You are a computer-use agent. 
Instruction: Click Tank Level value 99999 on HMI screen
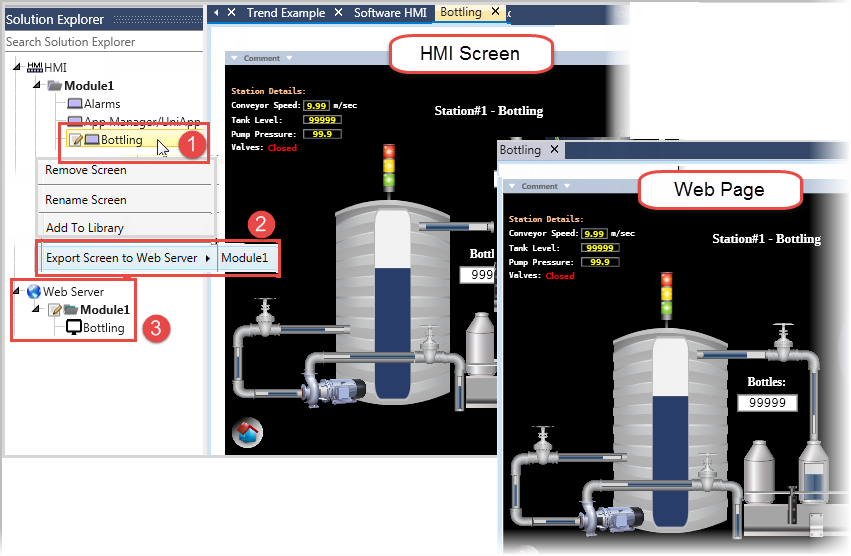click(x=322, y=120)
